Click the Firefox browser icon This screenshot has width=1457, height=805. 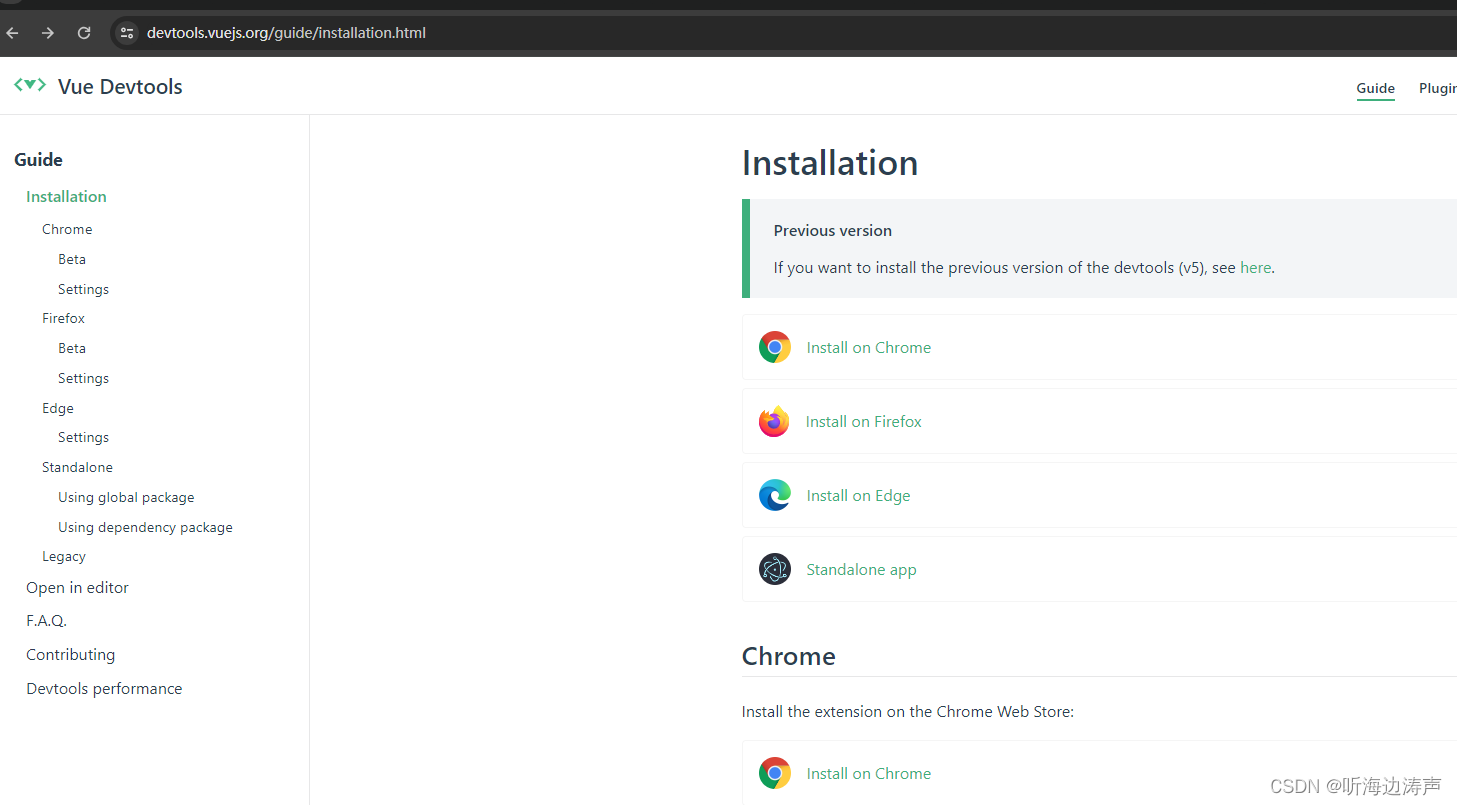[x=774, y=421]
